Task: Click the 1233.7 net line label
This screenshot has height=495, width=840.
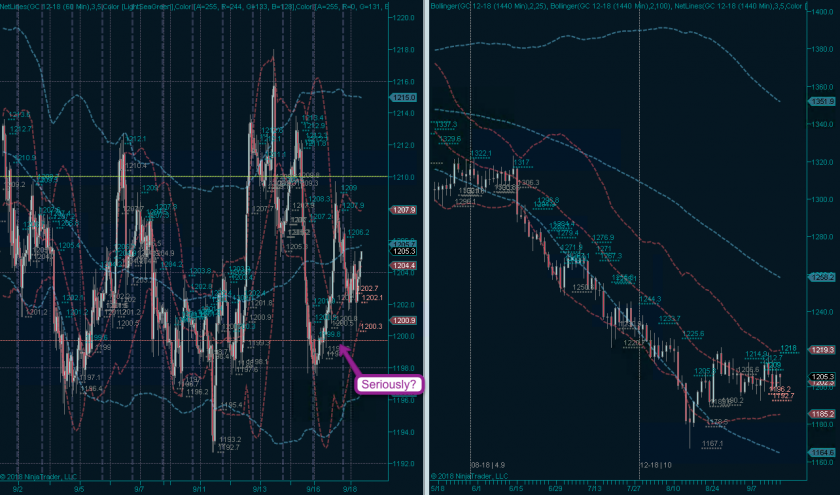Action: point(670,319)
